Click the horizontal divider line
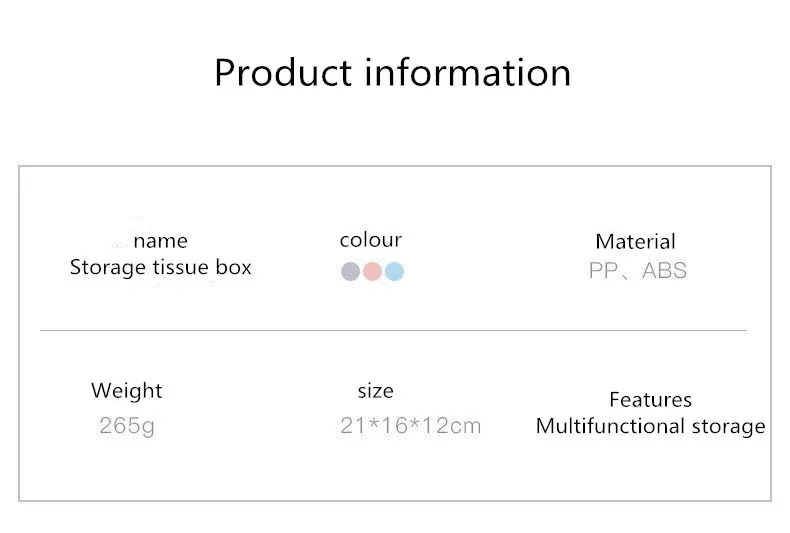Viewport: 790px width, 533px height. (x=393, y=330)
